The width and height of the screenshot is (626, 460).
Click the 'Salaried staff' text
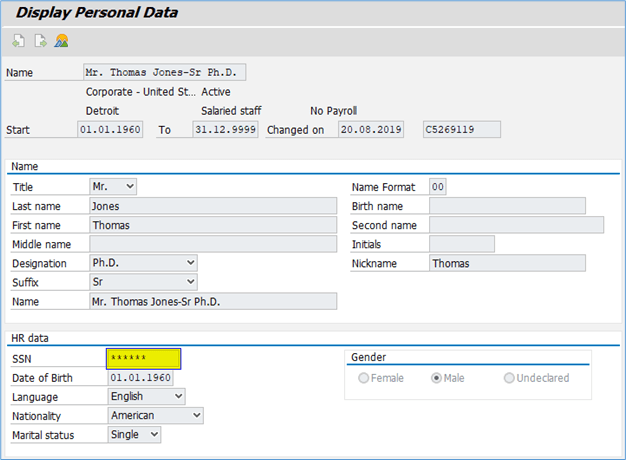tap(231, 111)
